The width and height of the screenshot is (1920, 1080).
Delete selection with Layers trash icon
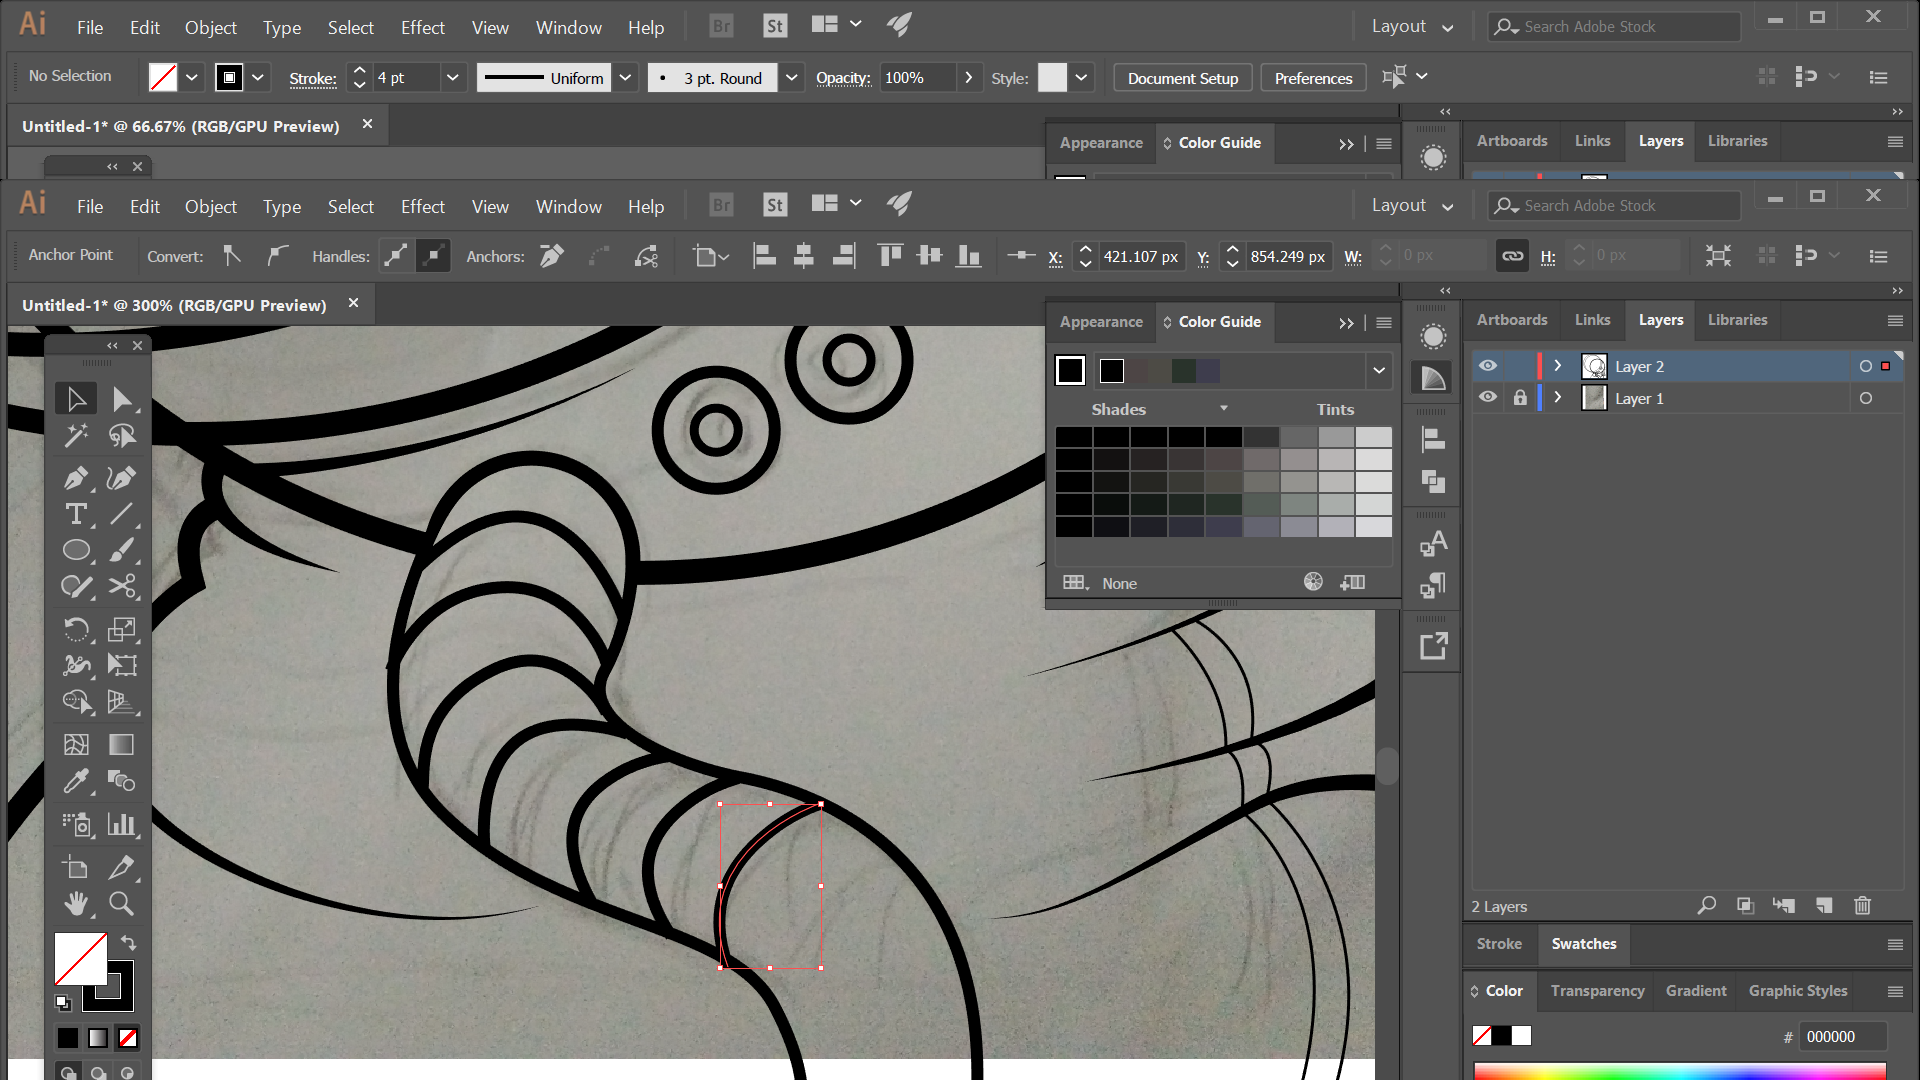click(x=1862, y=906)
